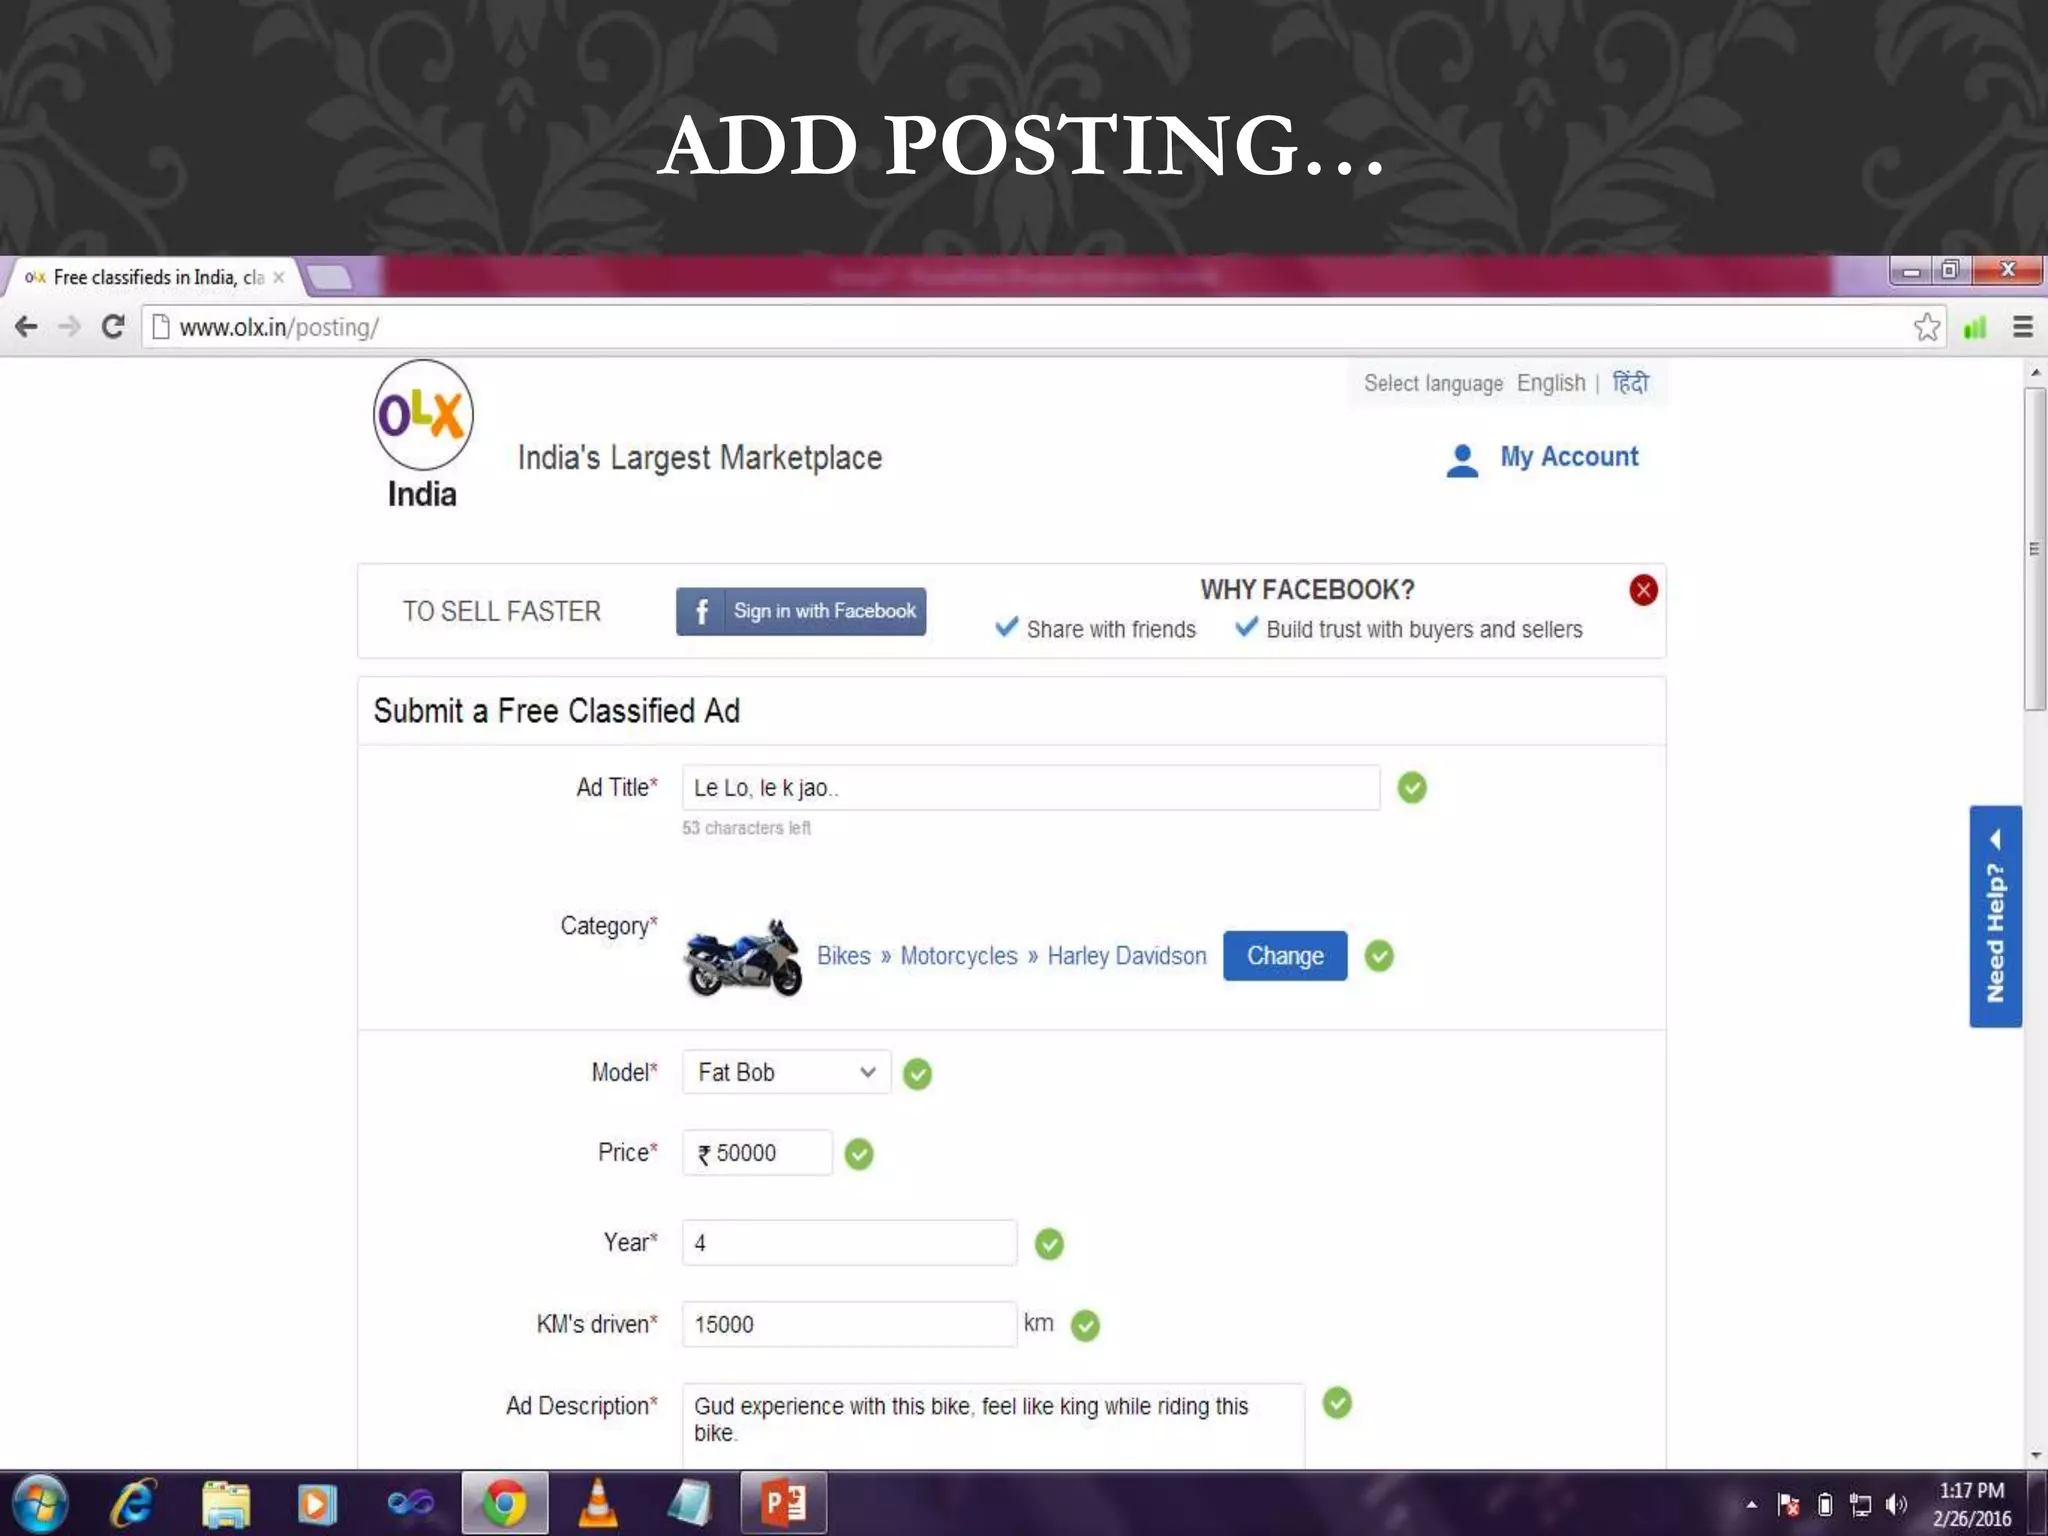The image size is (2048, 1536).
Task: Click the bookmark star icon
Action: [1926, 327]
